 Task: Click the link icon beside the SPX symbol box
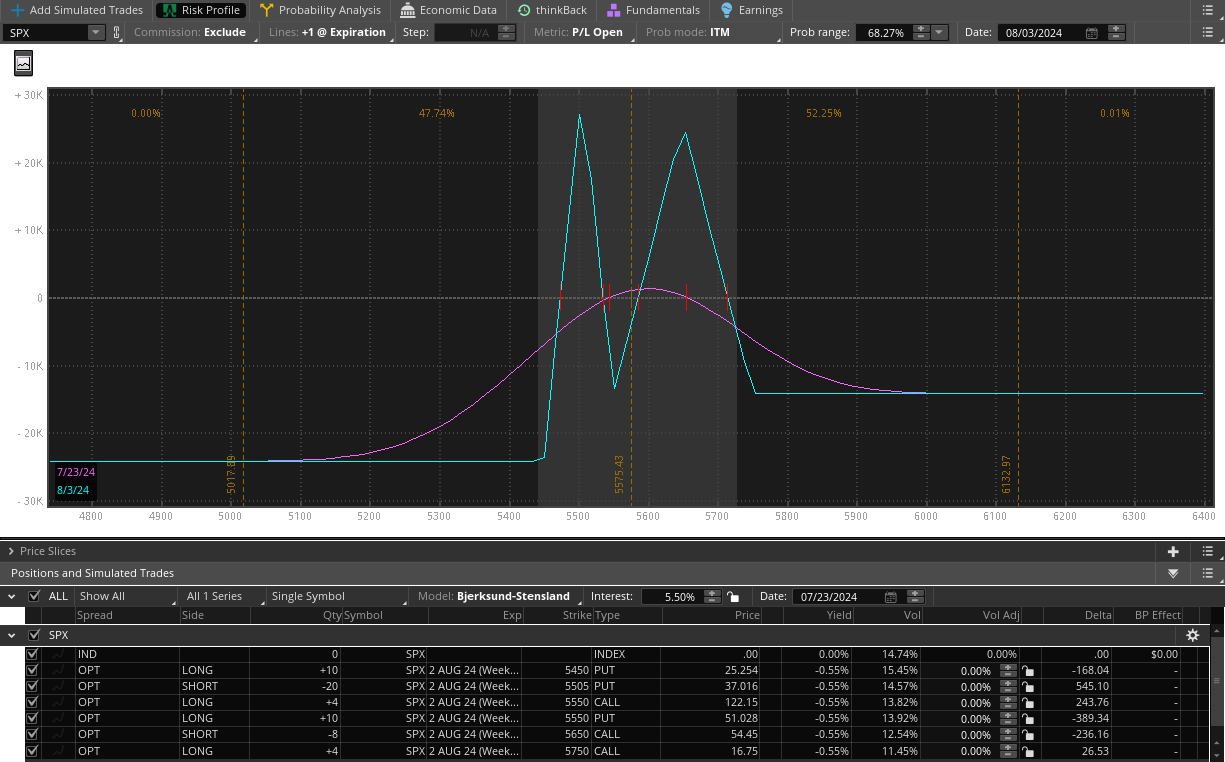pos(116,32)
